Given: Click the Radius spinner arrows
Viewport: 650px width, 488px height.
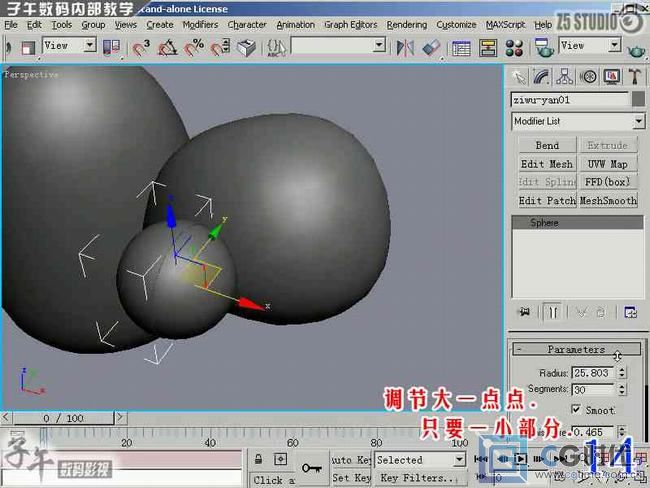Looking at the screenshot, I should coord(621,373).
